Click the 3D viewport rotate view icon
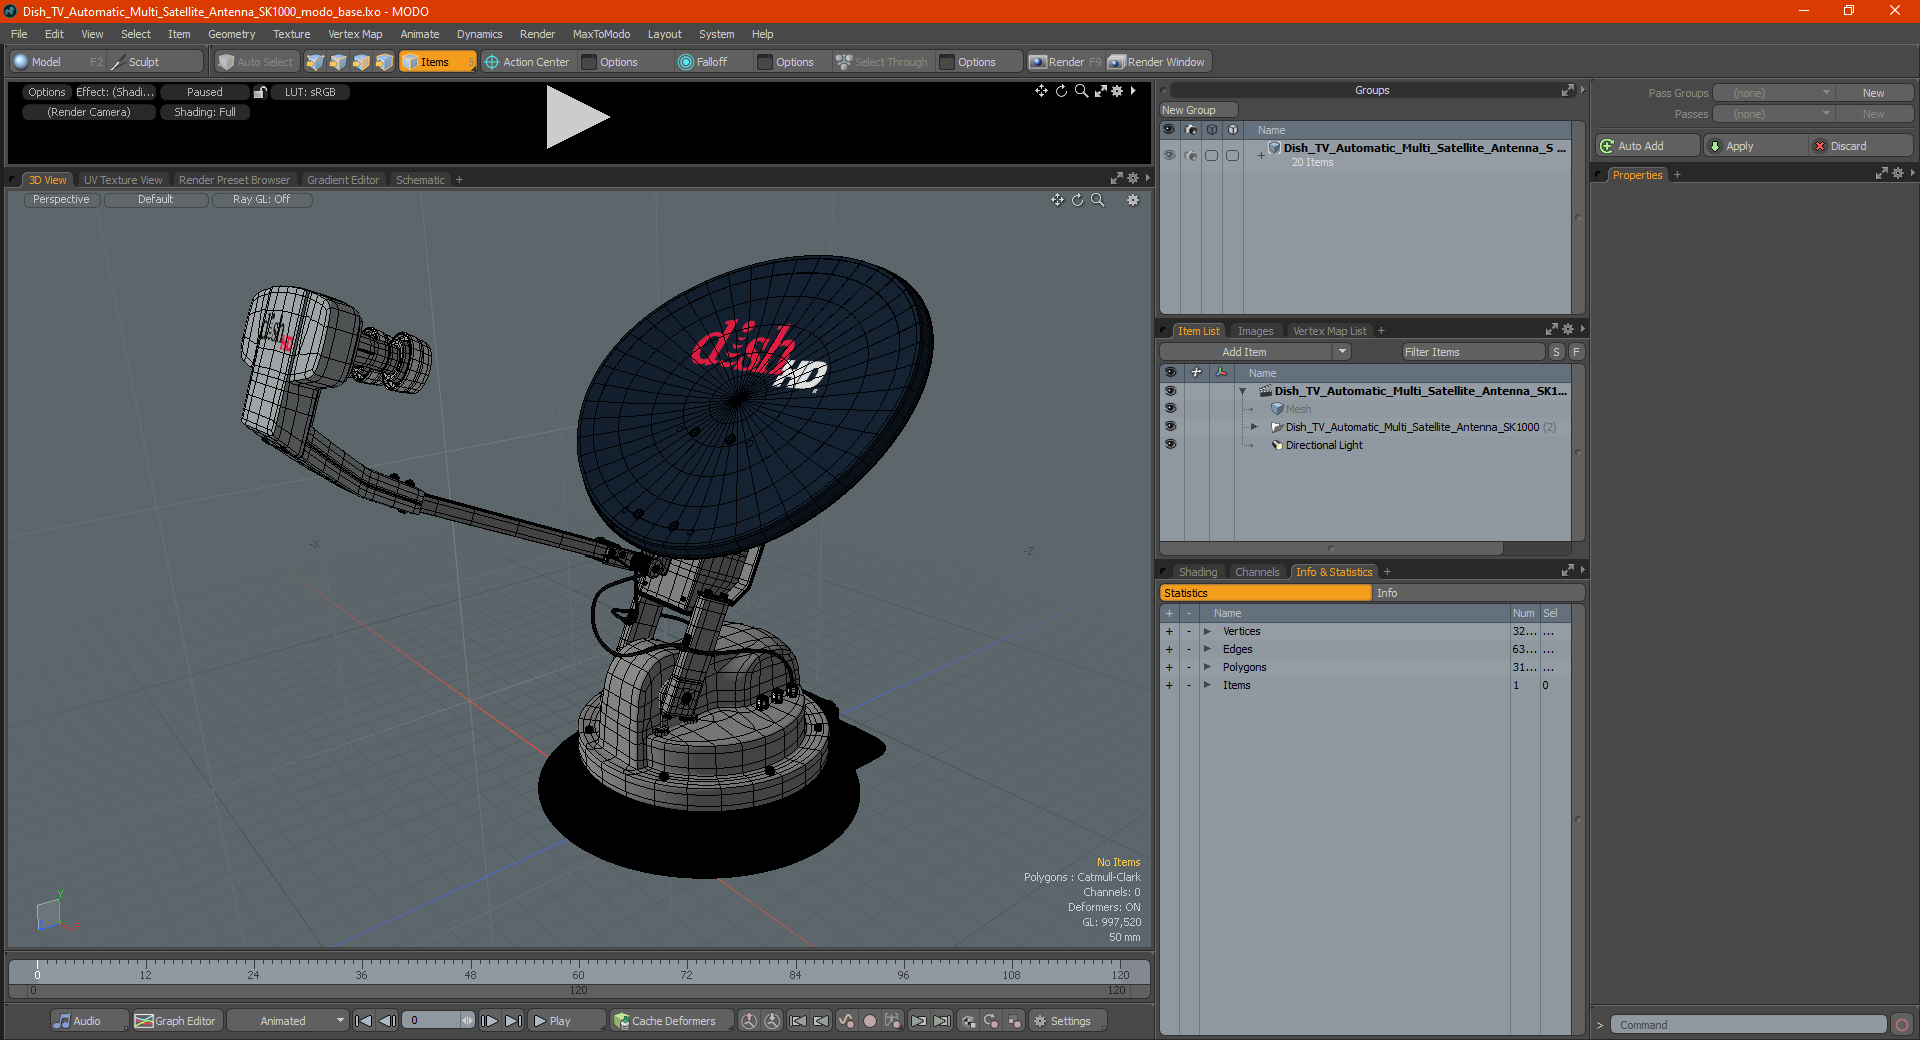The image size is (1920, 1040). pyautogui.click(x=1078, y=200)
